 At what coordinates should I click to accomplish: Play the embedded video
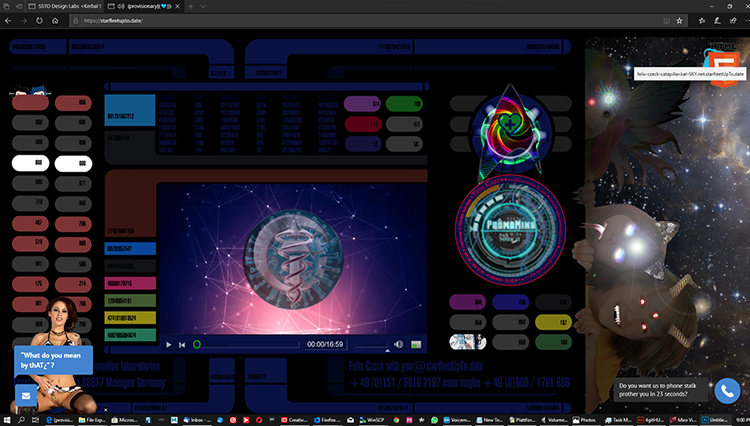point(168,344)
